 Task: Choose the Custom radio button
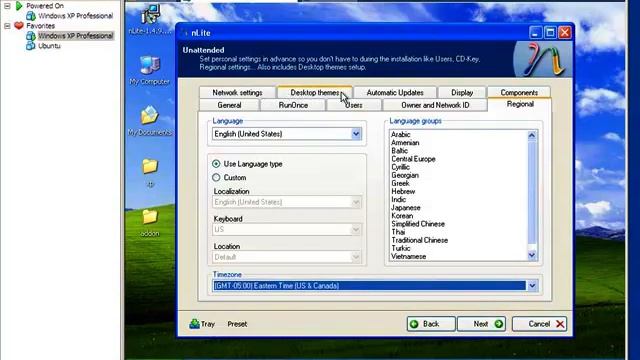(x=216, y=178)
